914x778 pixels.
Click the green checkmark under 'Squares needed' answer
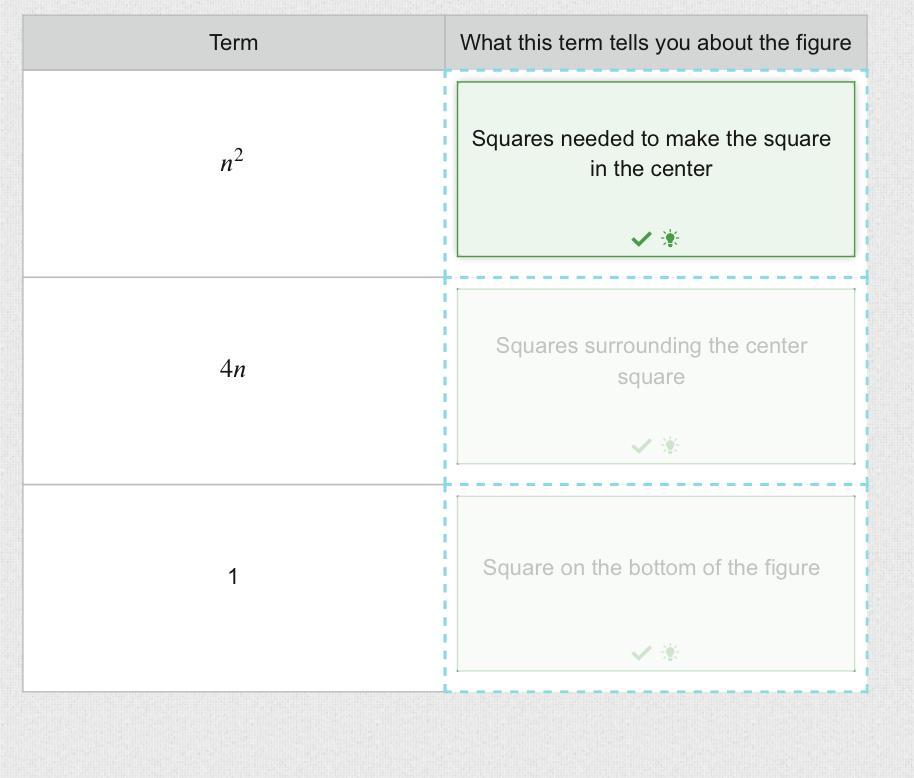pos(641,239)
